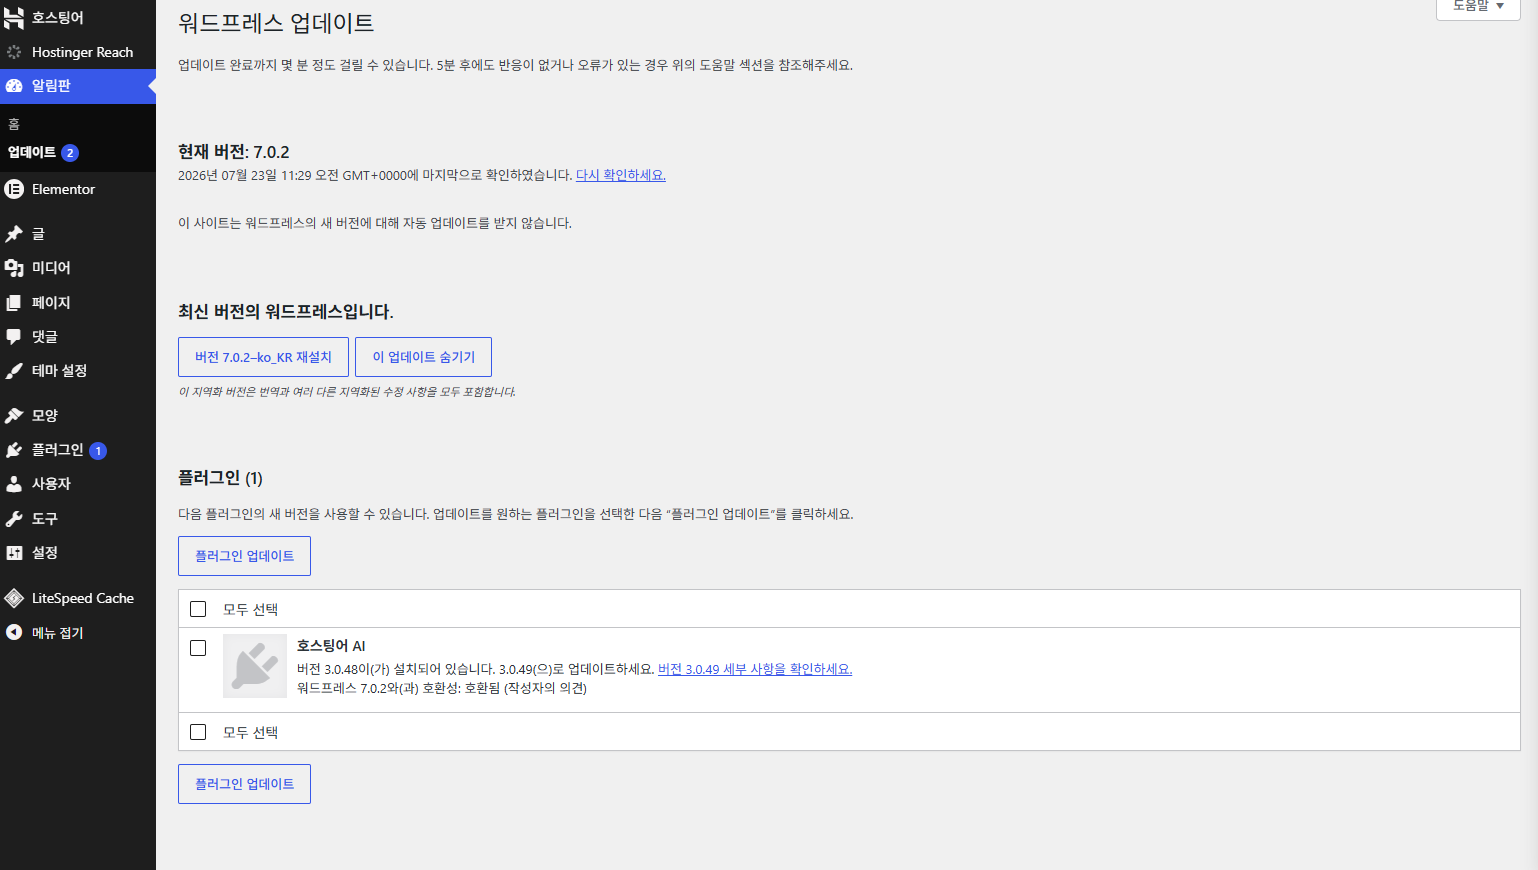
Task: Check the 호스팅어 AI plugin checkbox
Action: pyautogui.click(x=198, y=648)
